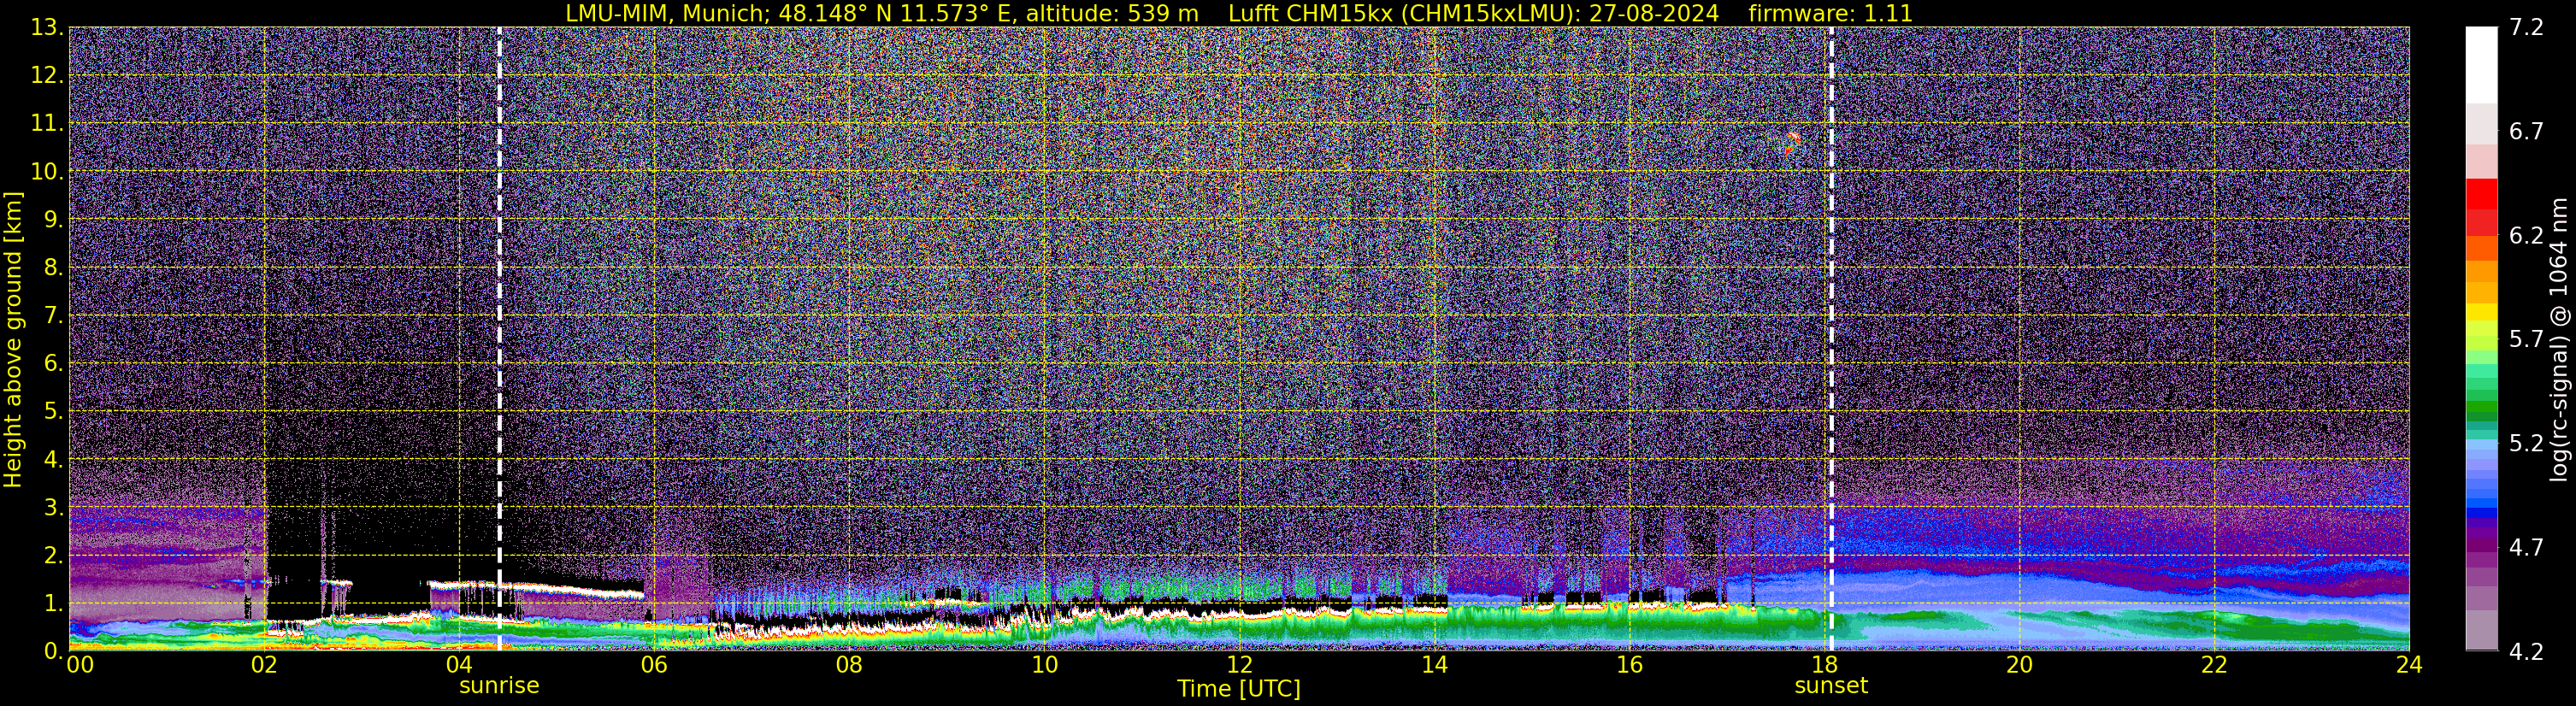Select the 5.2 colorbar tick value
The height and width of the screenshot is (706, 2576).
(2526, 444)
